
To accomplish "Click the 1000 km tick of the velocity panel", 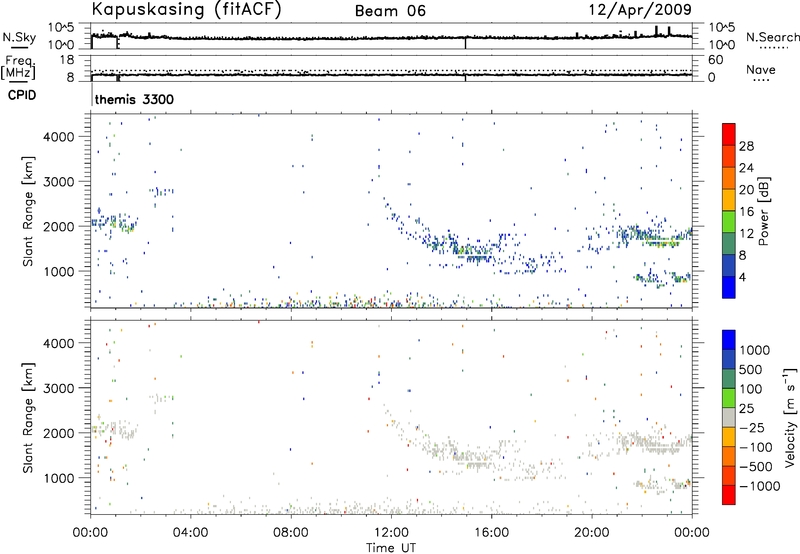I will pos(60,478).
